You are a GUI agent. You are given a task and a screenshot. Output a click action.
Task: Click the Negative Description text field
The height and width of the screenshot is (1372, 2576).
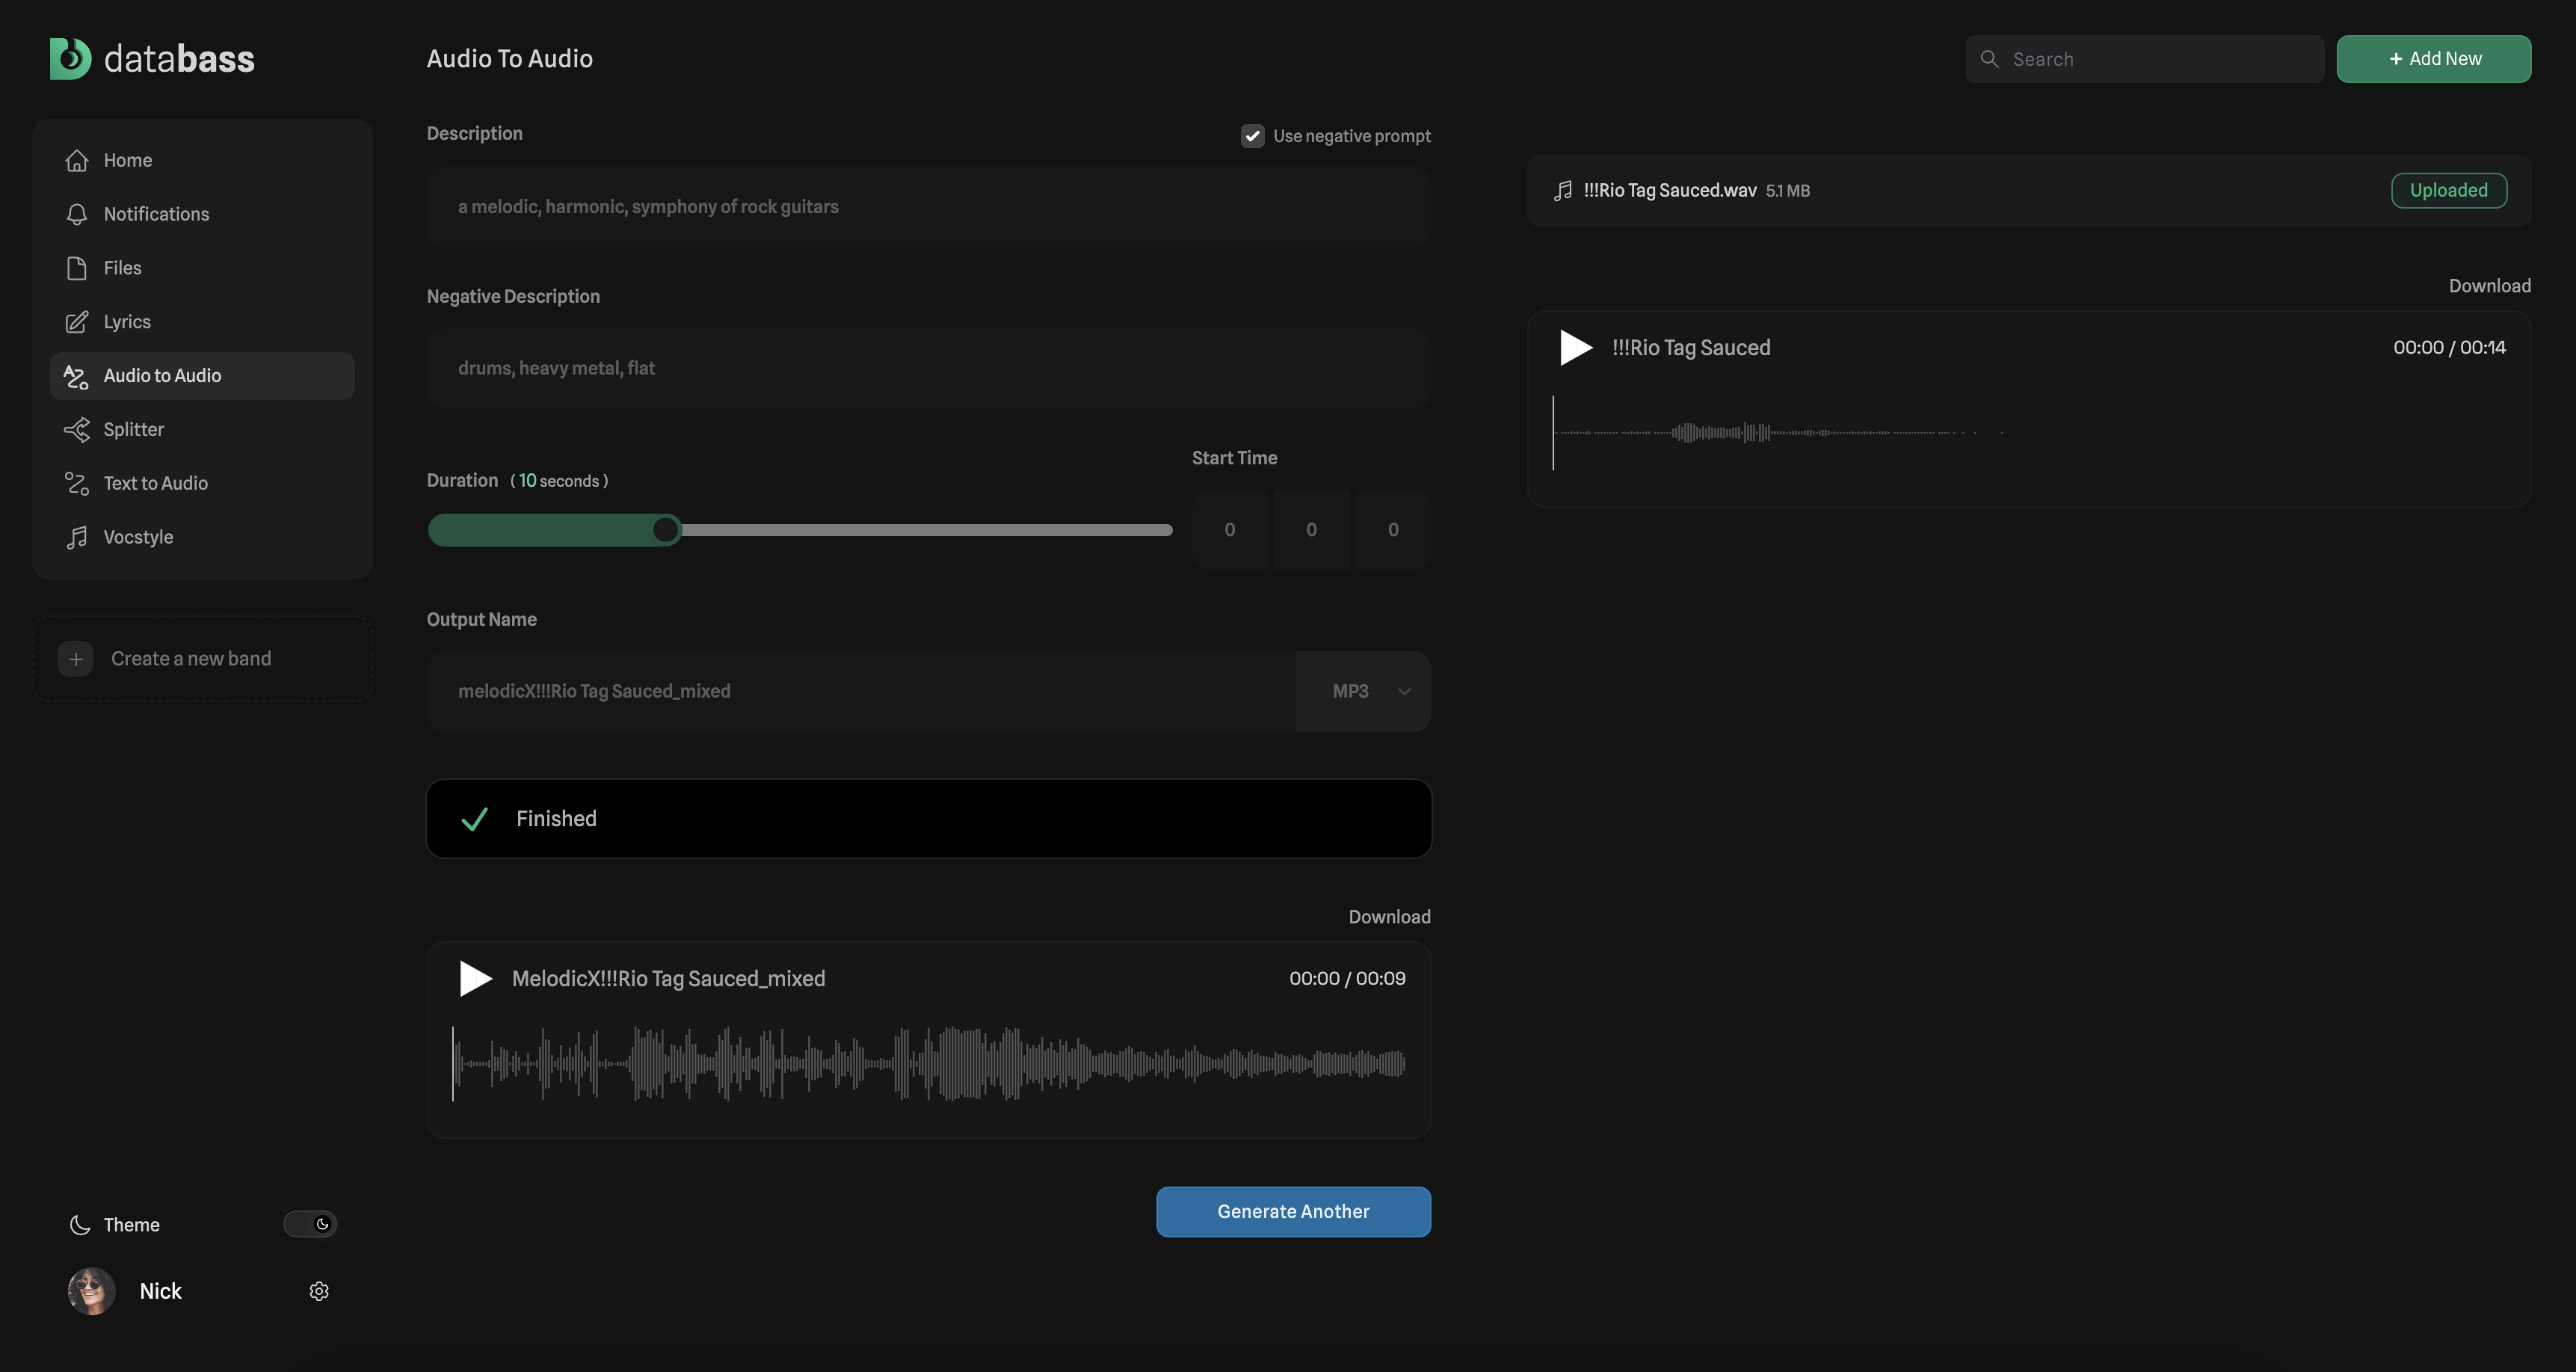[929, 369]
